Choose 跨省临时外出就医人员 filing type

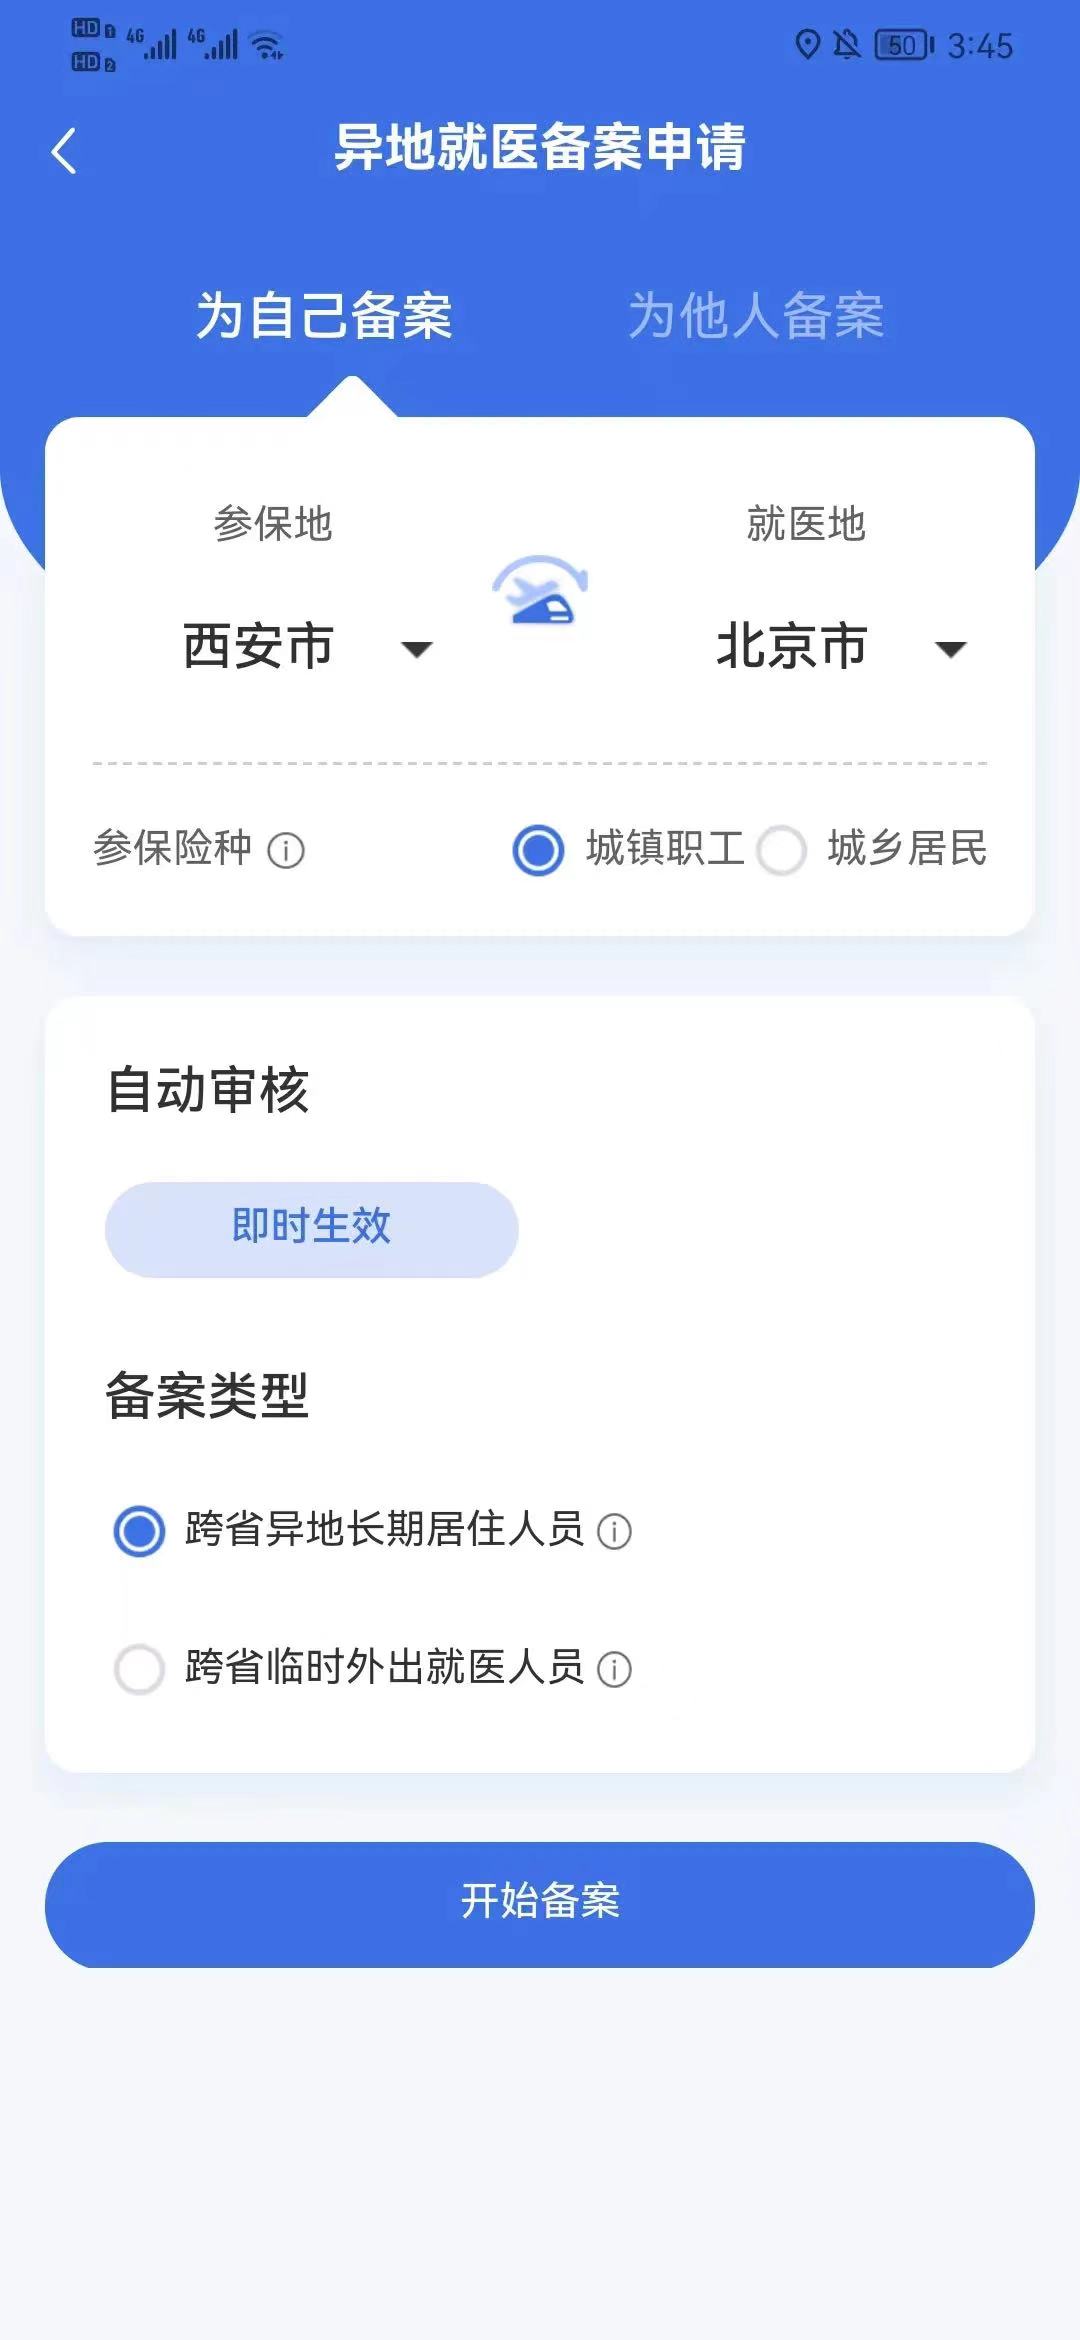[139, 1669]
